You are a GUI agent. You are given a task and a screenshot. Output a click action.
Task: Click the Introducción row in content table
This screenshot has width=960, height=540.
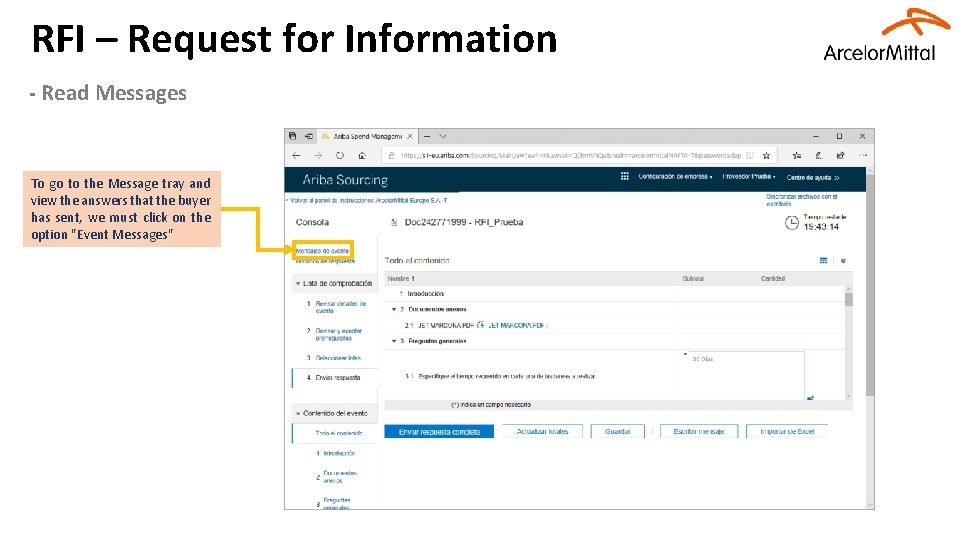click(x=615, y=294)
